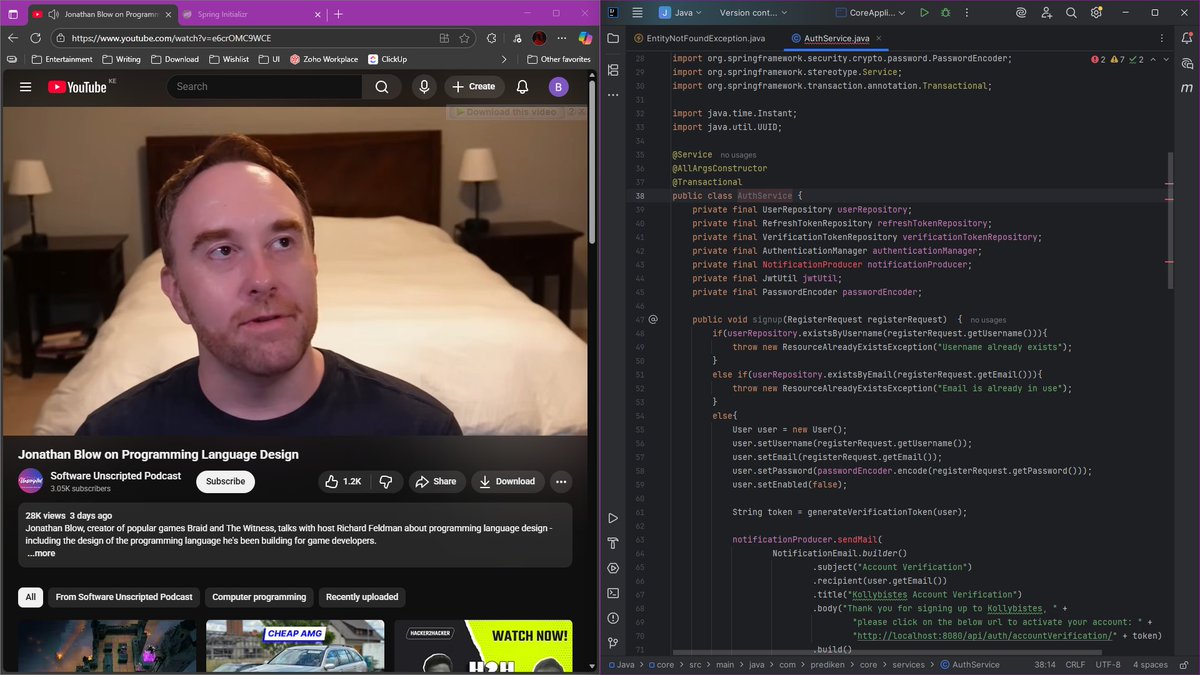Open YouTube guide hamburger menu

click(x=26, y=87)
